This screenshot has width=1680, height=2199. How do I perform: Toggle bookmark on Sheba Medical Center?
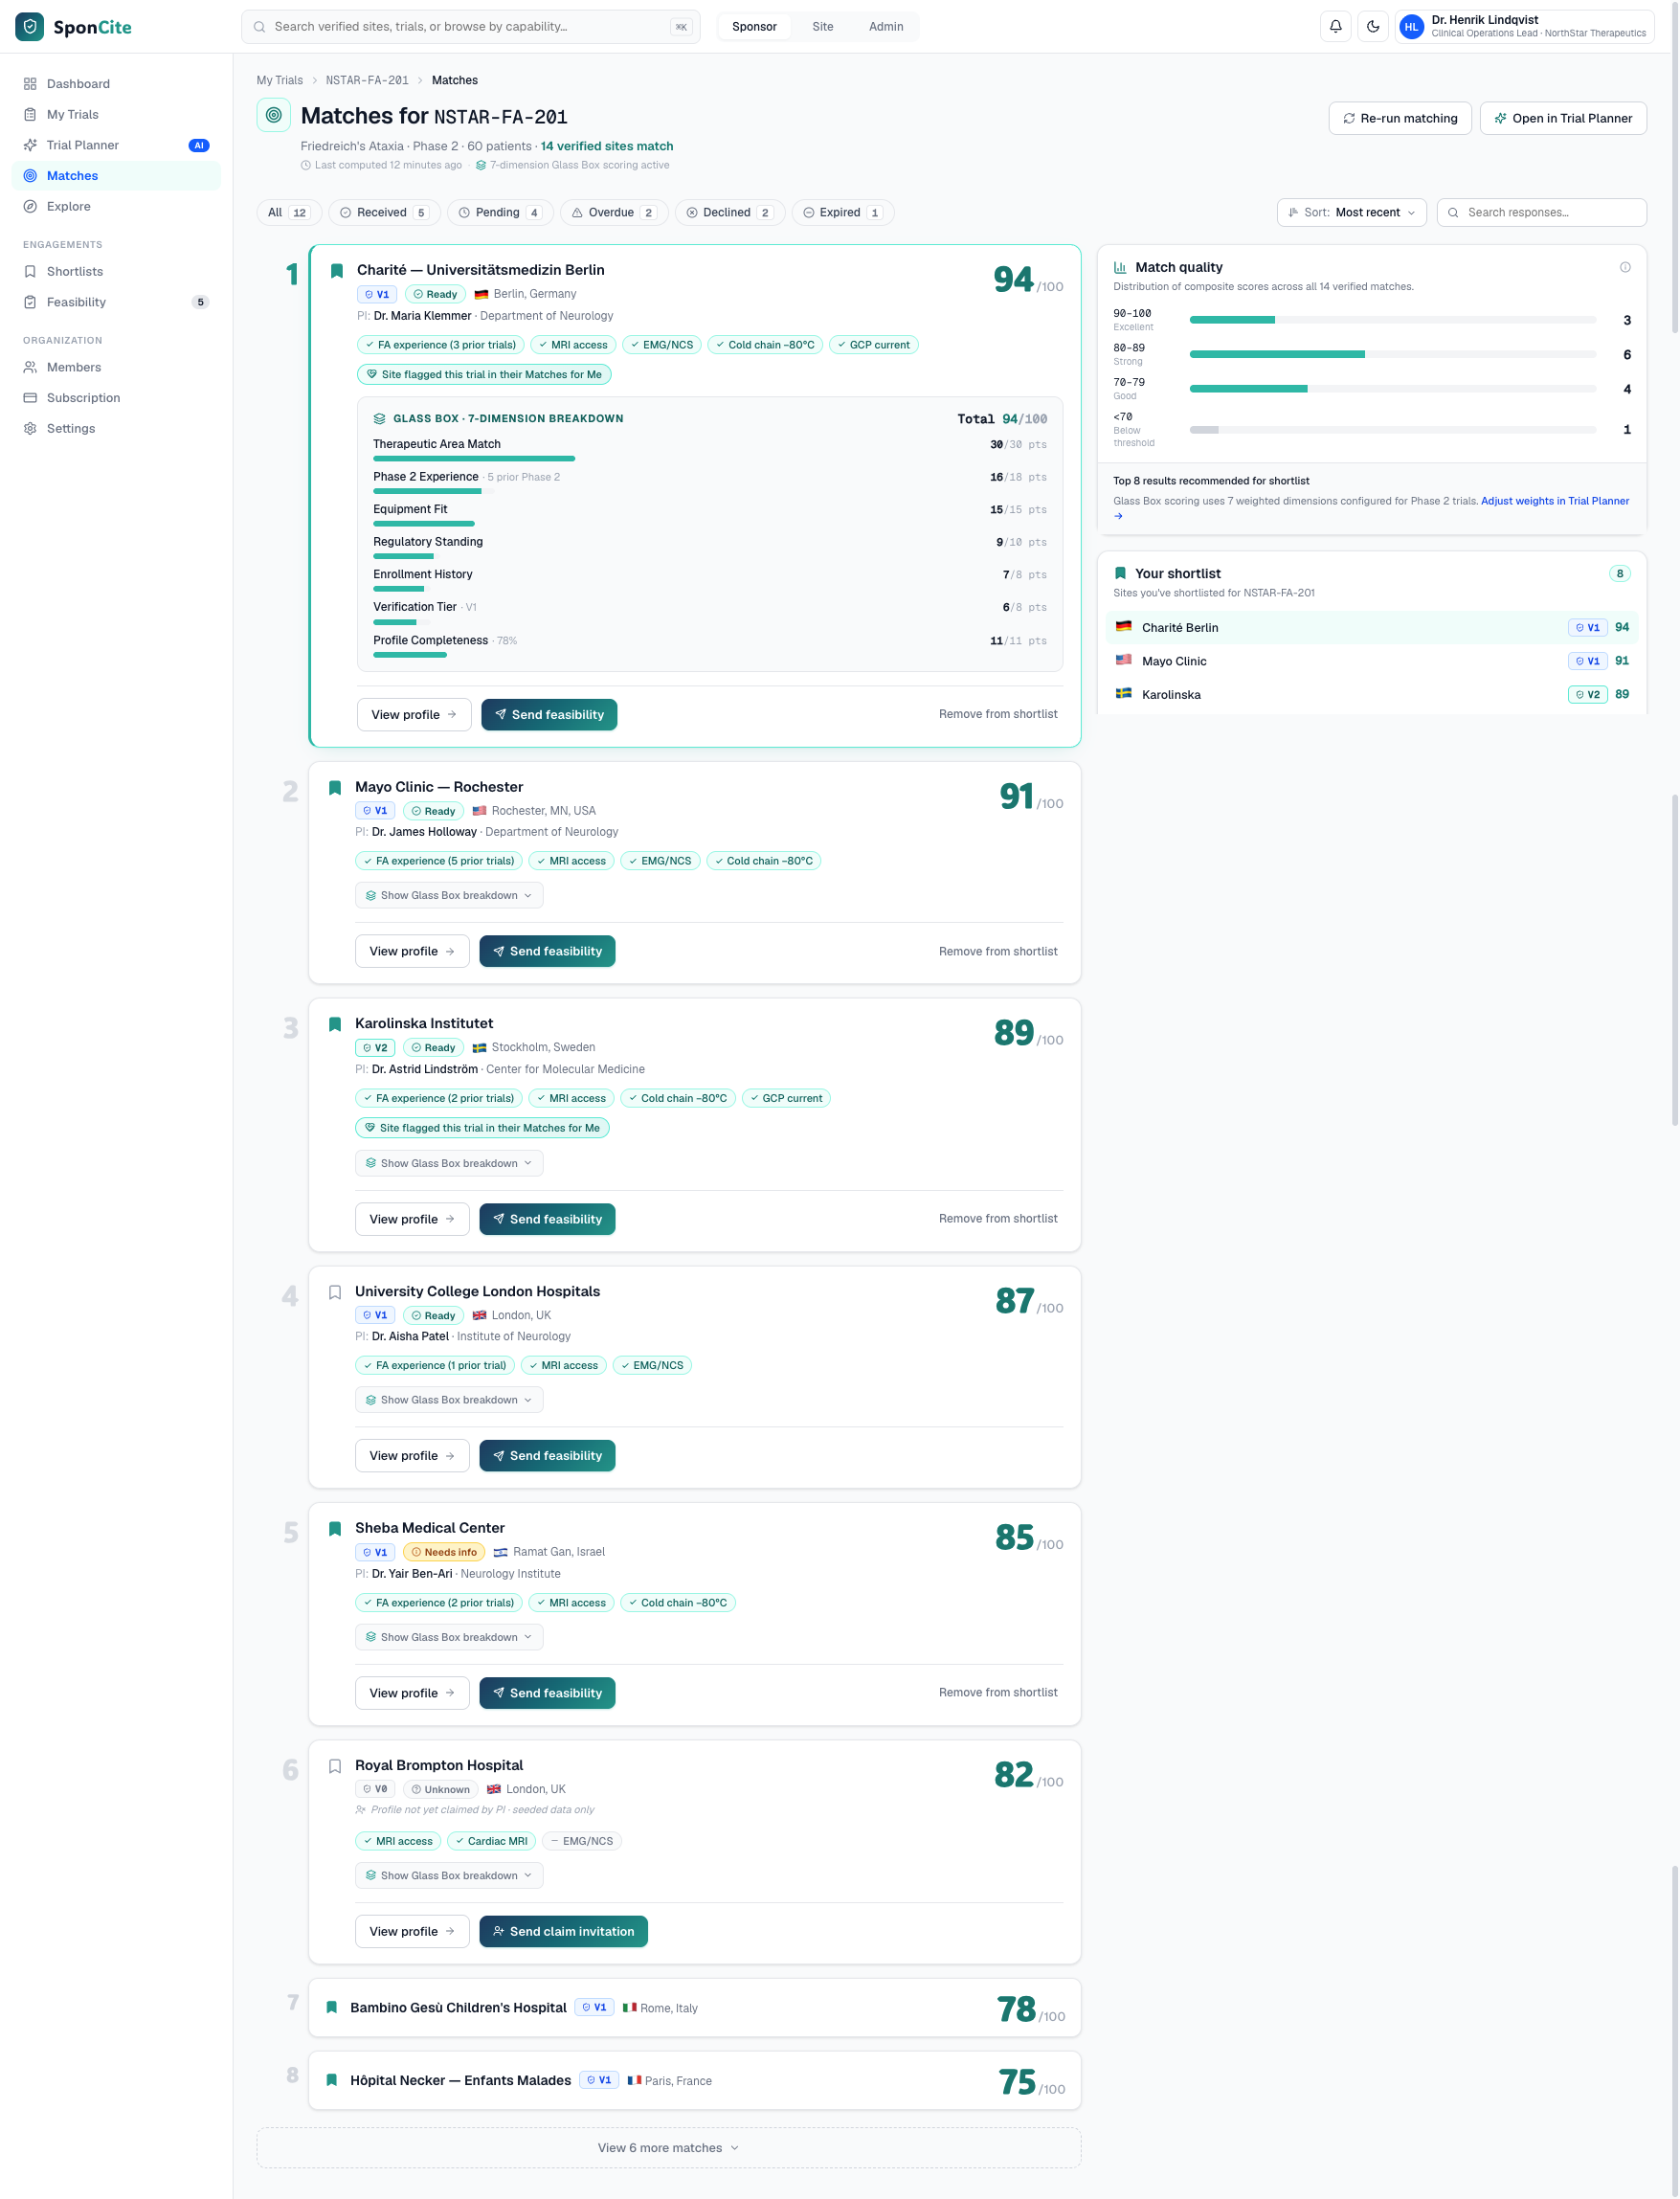(335, 1529)
